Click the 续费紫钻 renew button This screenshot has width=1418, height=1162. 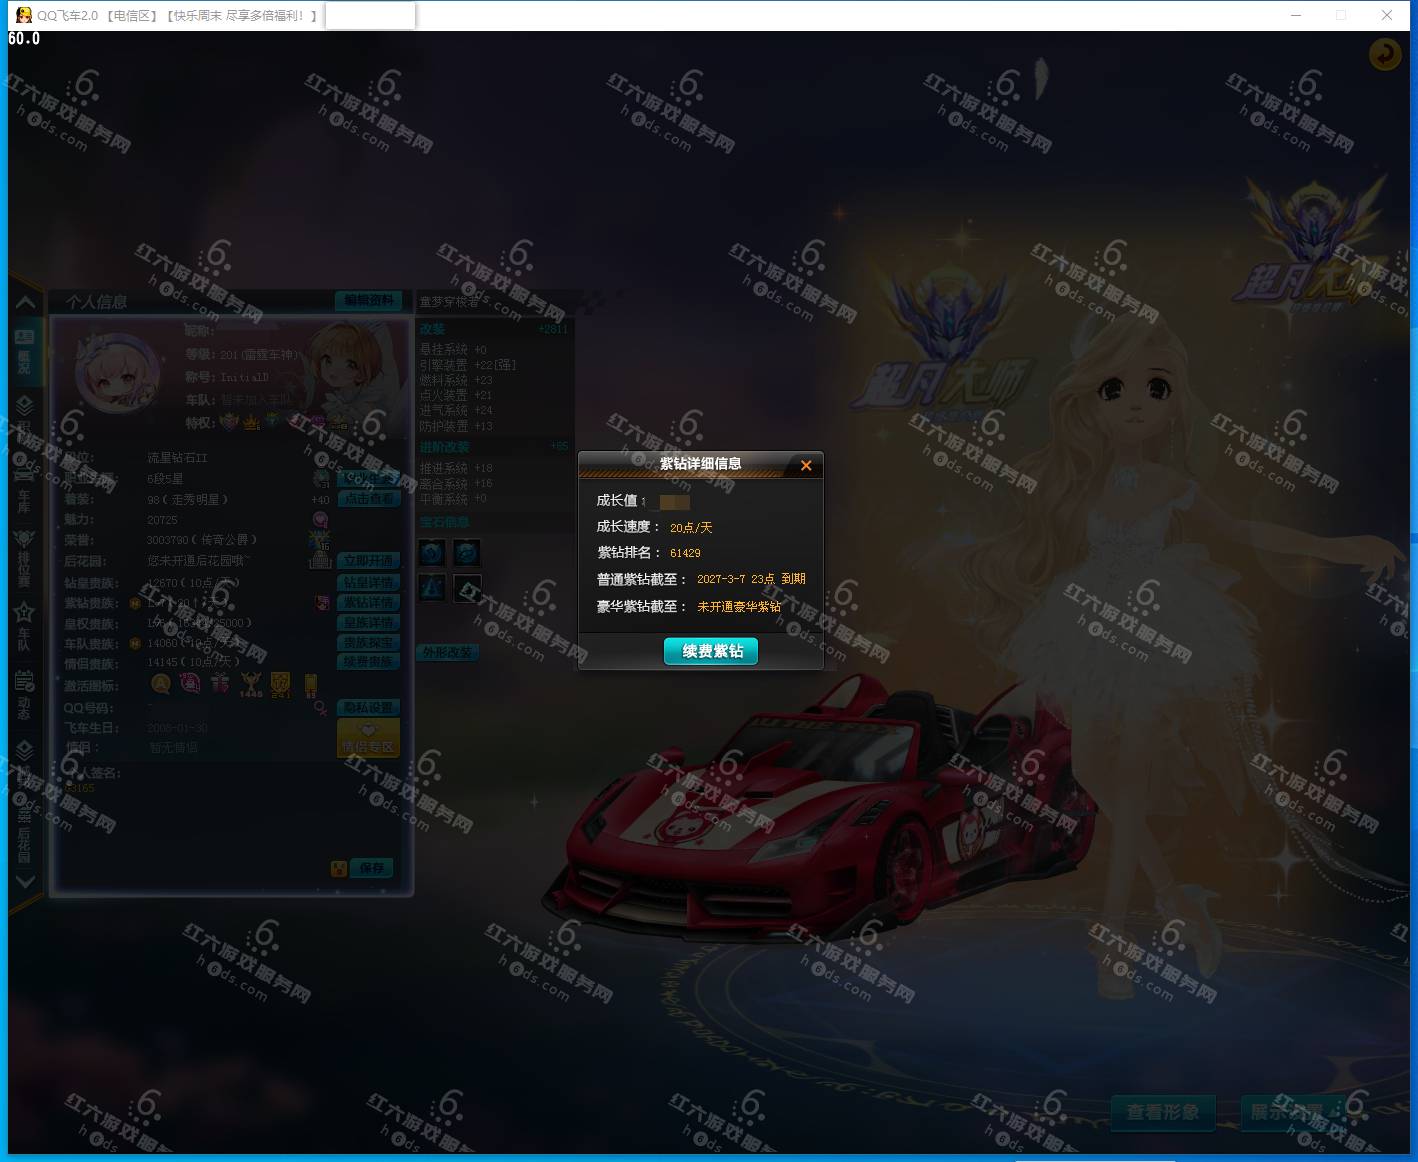tap(711, 651)
